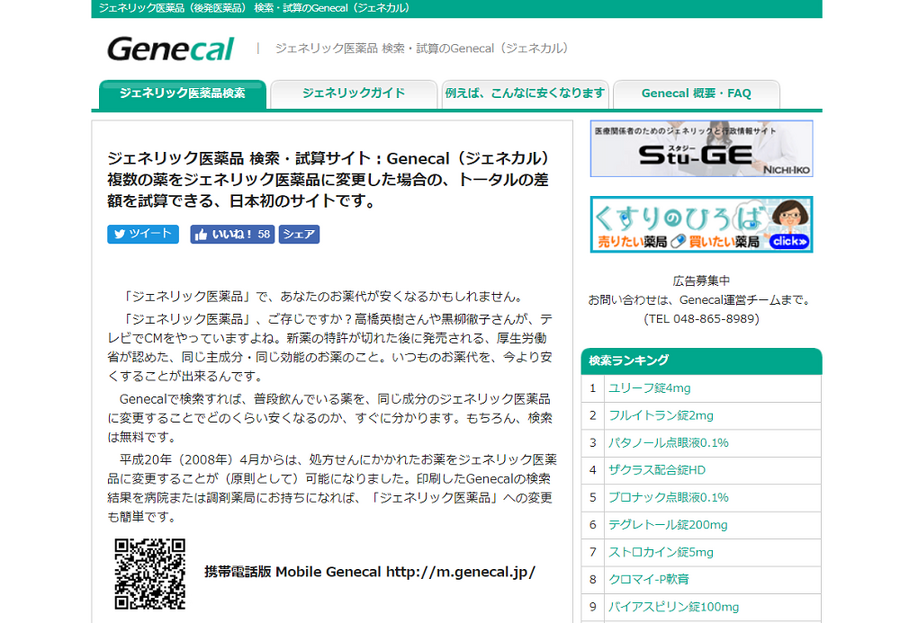Open the ジェネリック医薬品検索 tab
Viewport: 900px width, 623px height.
pyautogui.click(x=182, y=94)
